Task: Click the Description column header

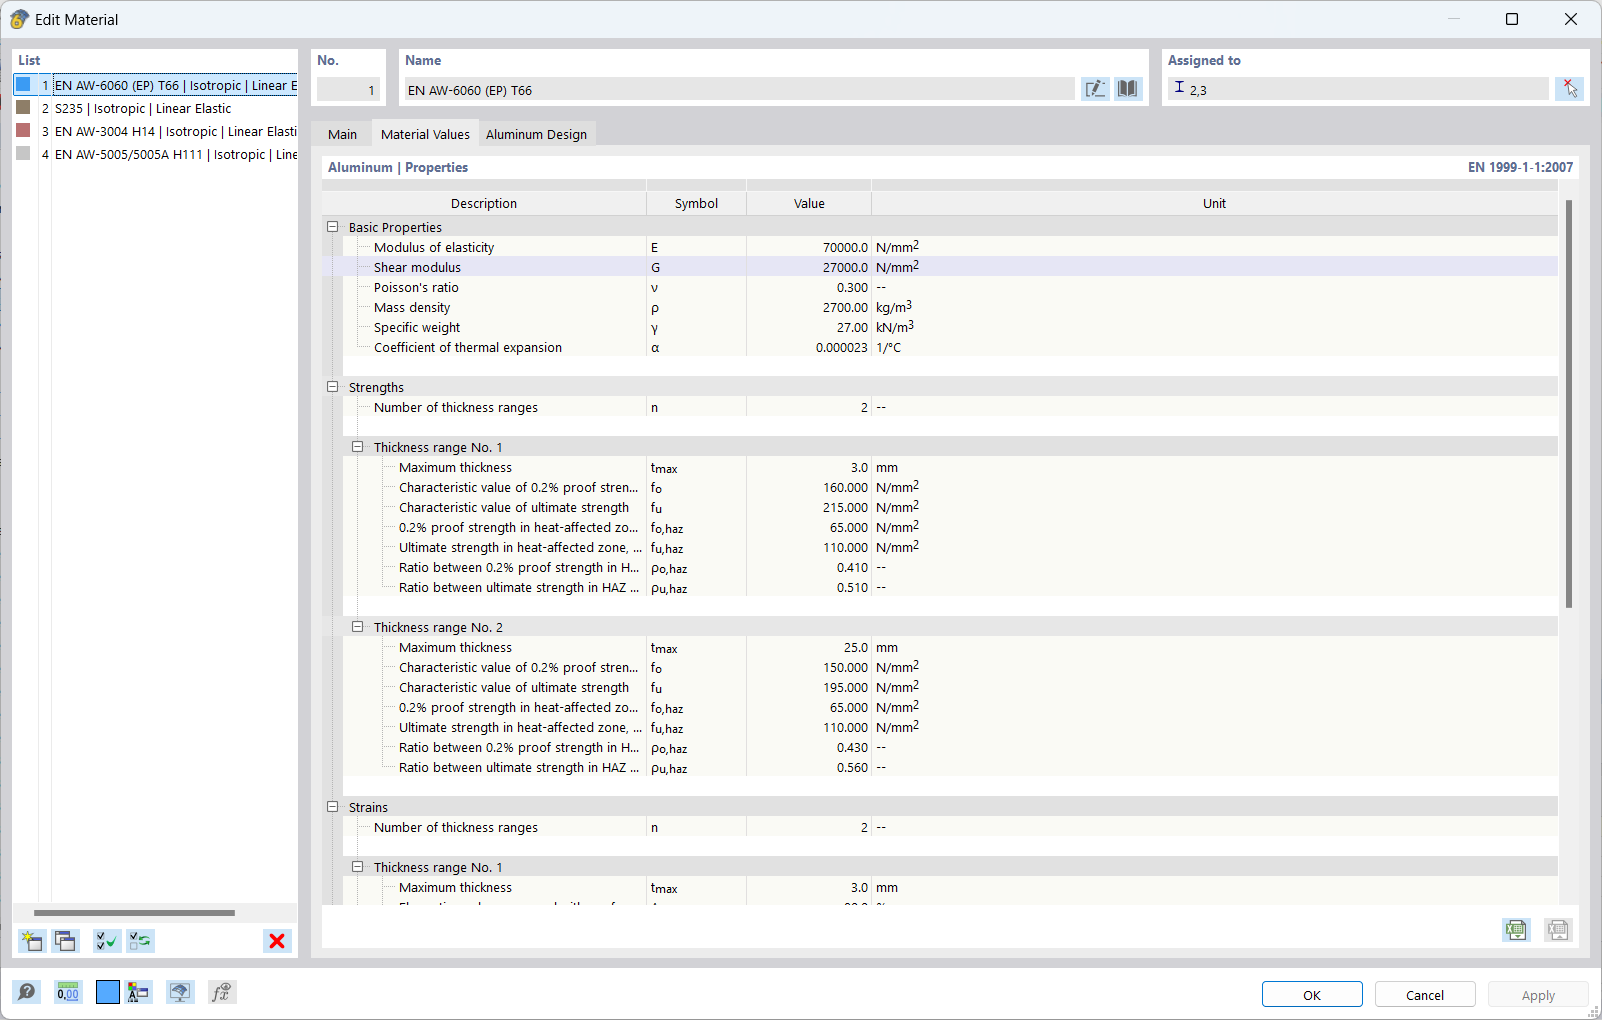Action: [484, 203]
